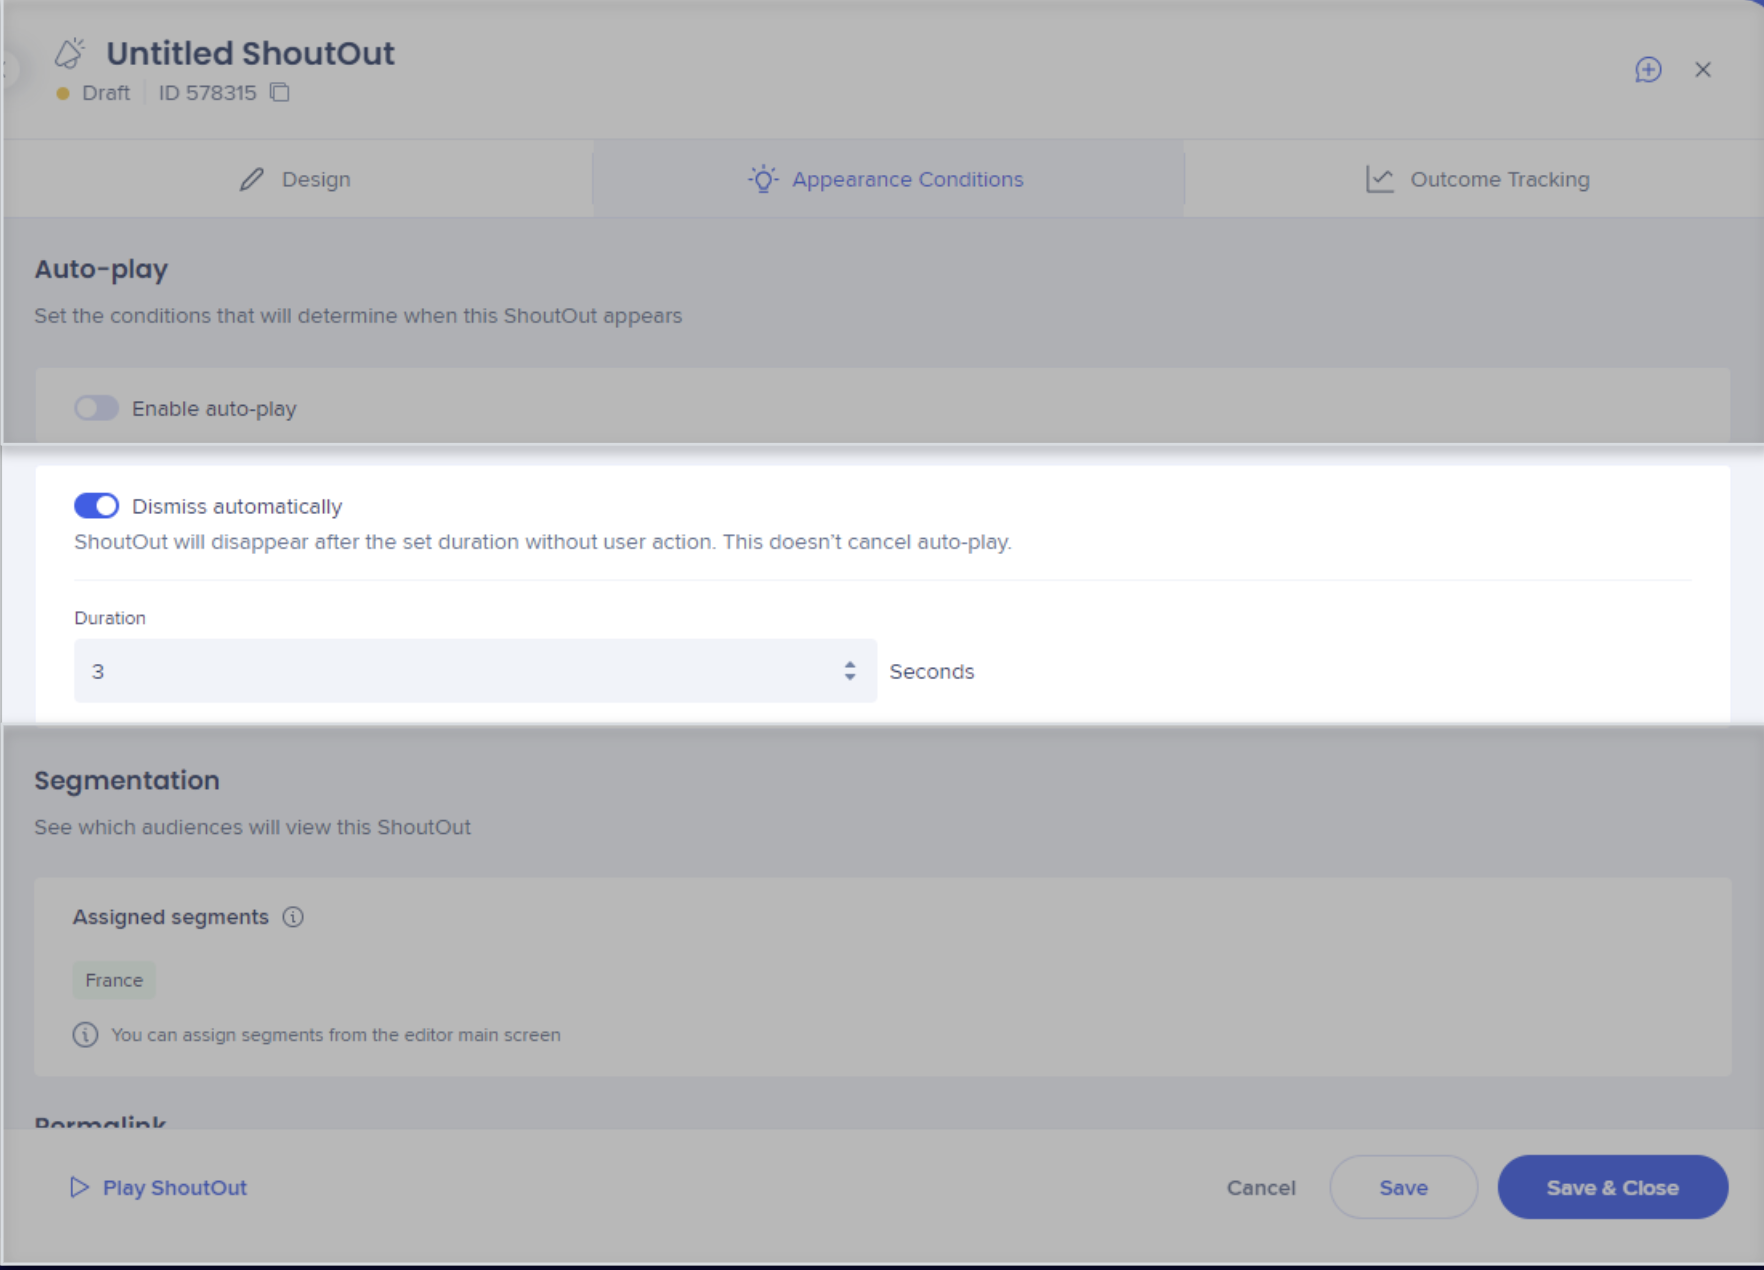Screen dimensions: 1764x1270
Task: Click the info icon beside segment hint
Action: (86, 1035)
